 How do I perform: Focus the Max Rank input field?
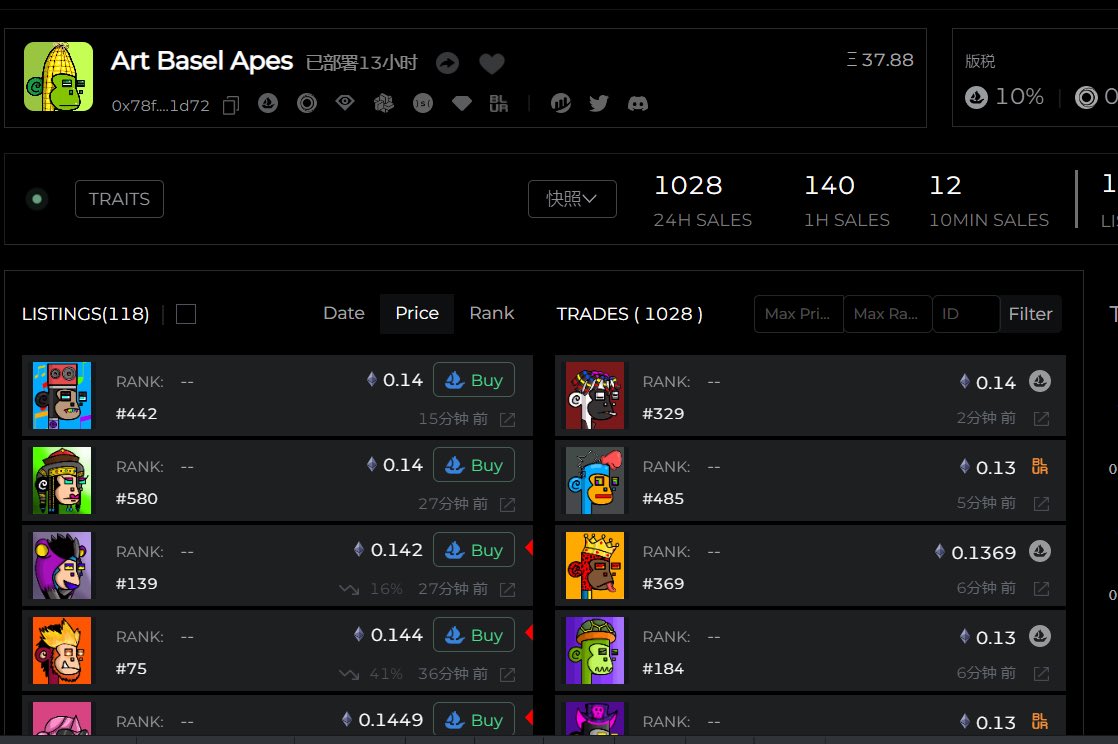click(888, 314)
